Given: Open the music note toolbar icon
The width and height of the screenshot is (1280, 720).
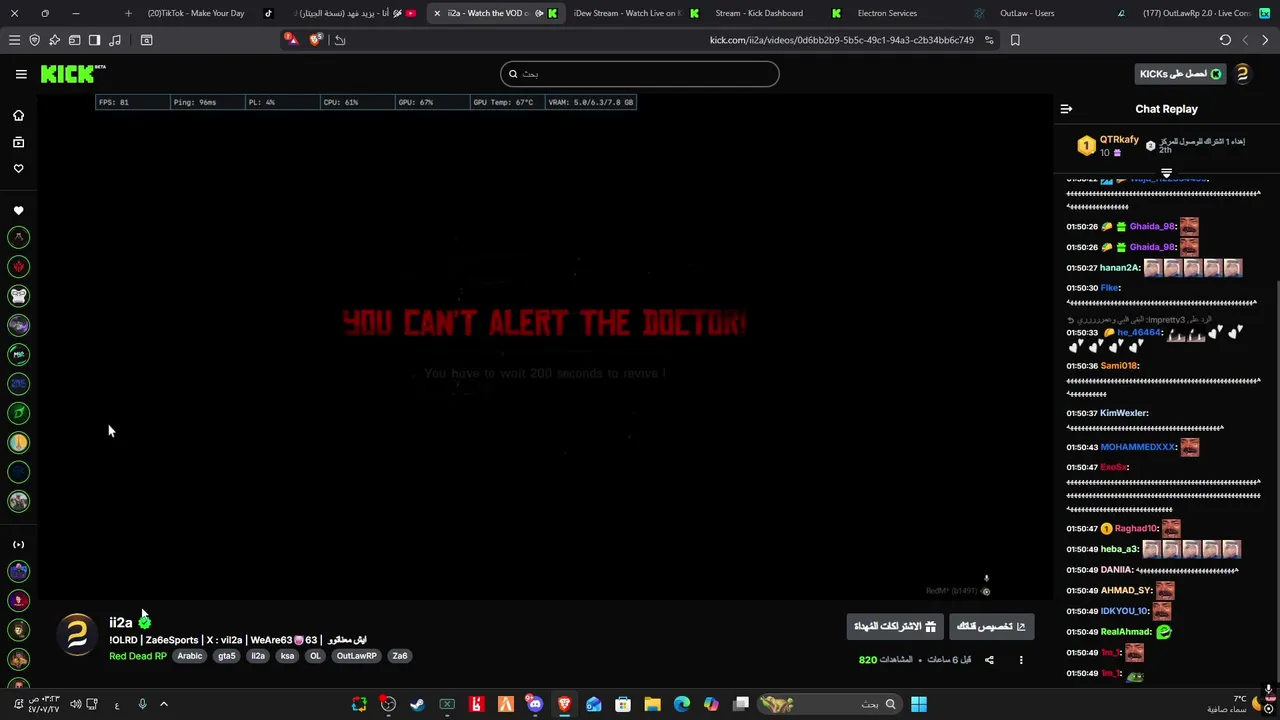Looking at the screenshot, I should (114, 40).
